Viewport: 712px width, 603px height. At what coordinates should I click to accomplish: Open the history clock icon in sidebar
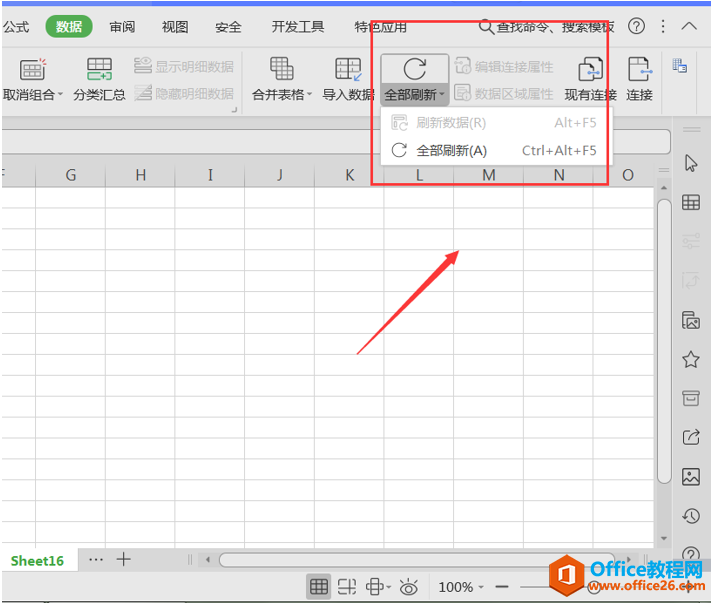(x=691, y=516)
